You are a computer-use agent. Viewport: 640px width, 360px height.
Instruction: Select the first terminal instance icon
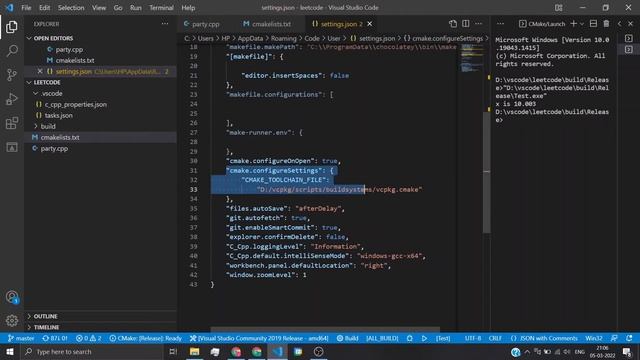(x=629, y=38)
